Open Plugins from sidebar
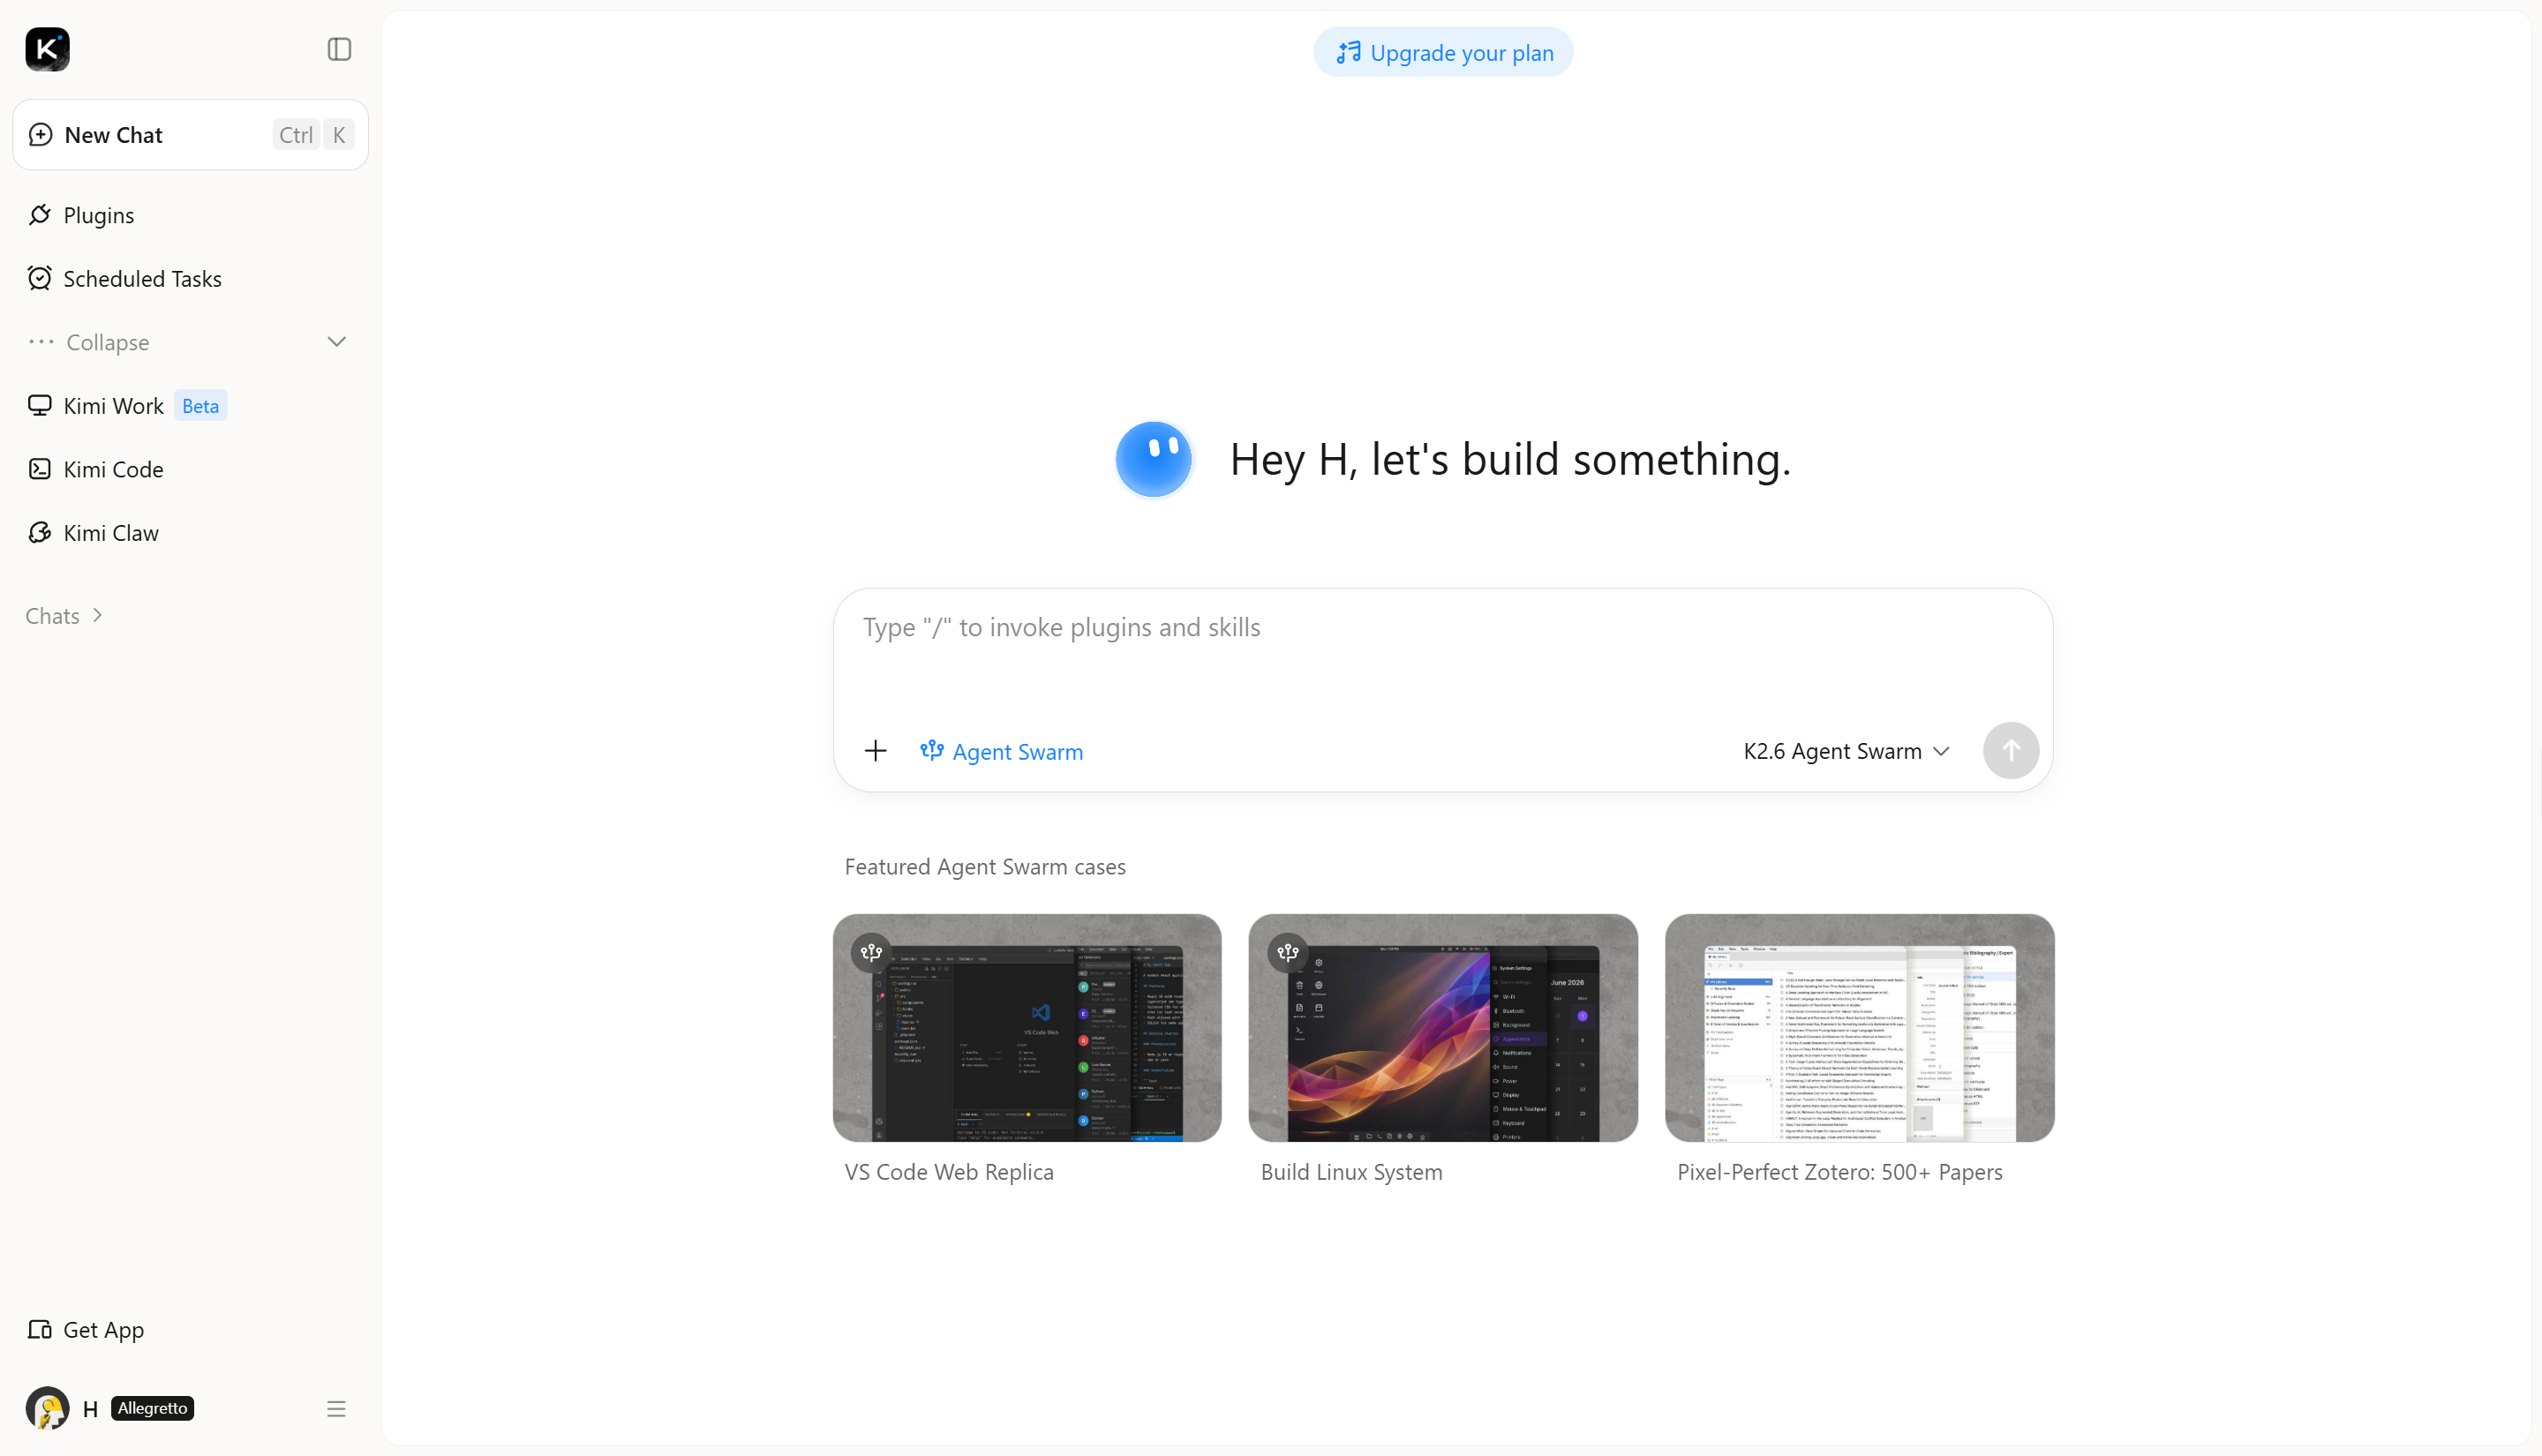 click(x=190, y=215)
